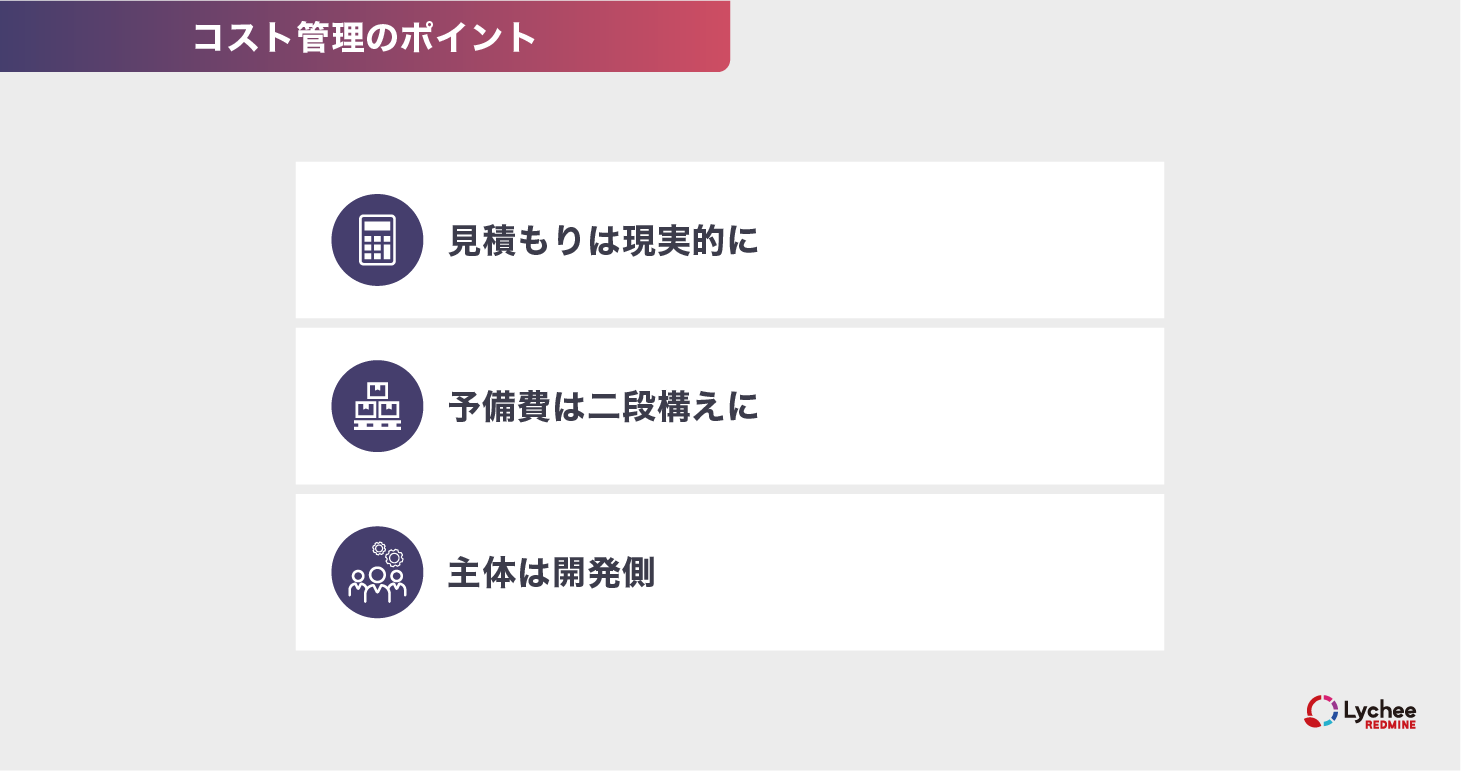The width and height of the screenshot is (1461, 772).
Task: Click the circular Lychee logo mark
Action: pyautogui.click(x=1321, y=710)
